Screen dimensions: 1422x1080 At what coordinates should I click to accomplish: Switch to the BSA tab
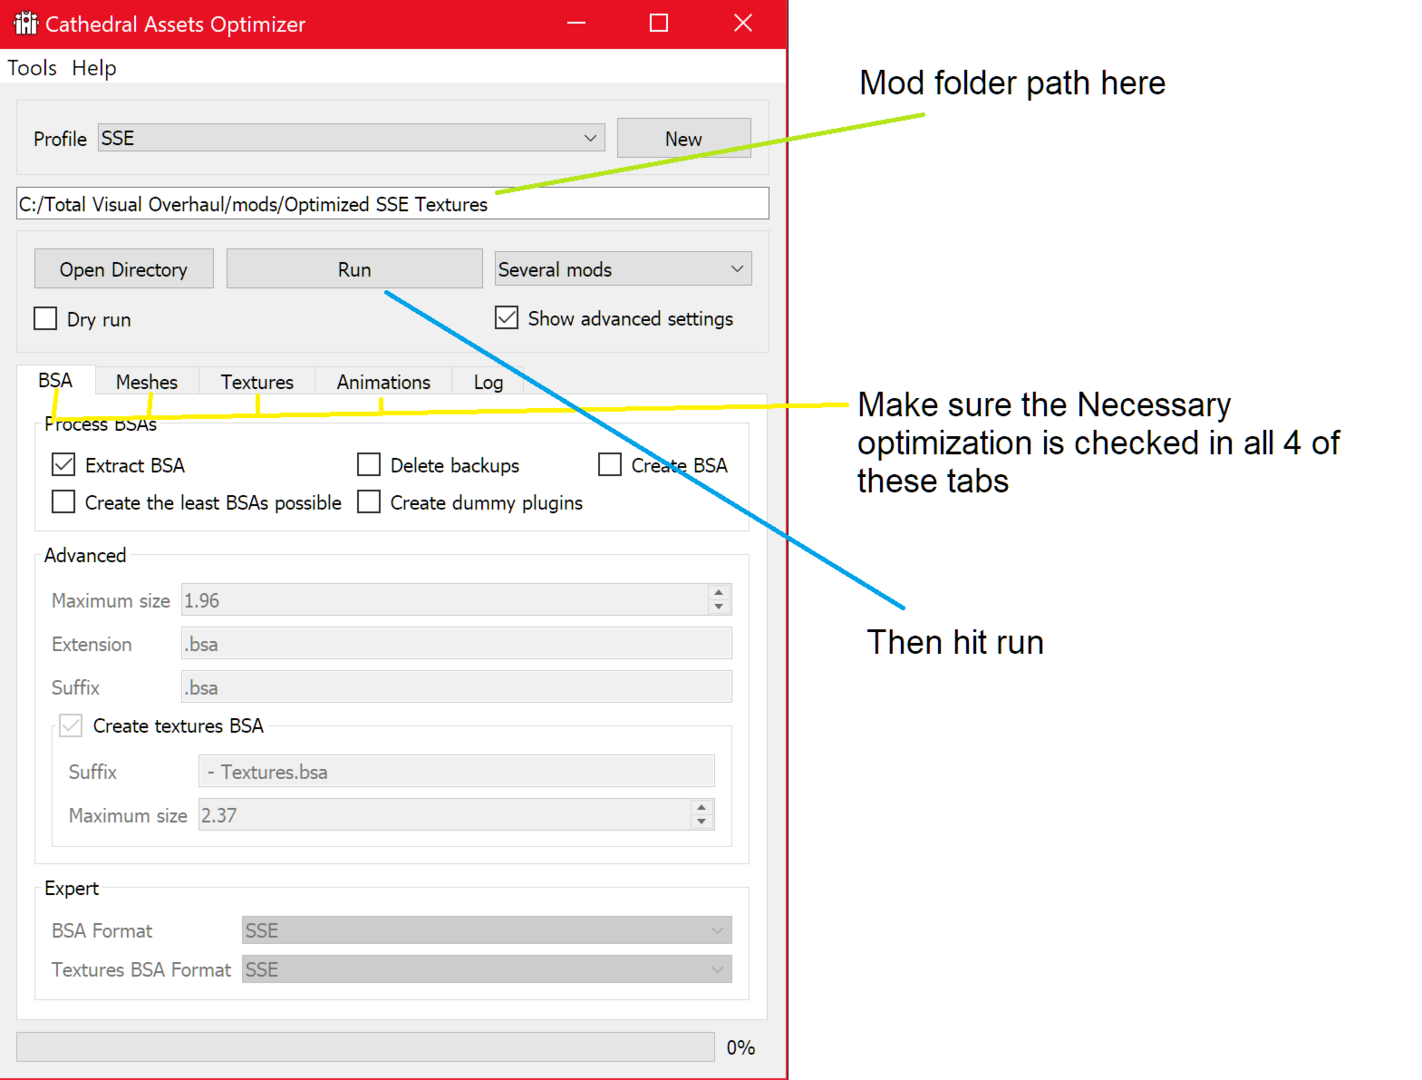click(x=56, y=381)
